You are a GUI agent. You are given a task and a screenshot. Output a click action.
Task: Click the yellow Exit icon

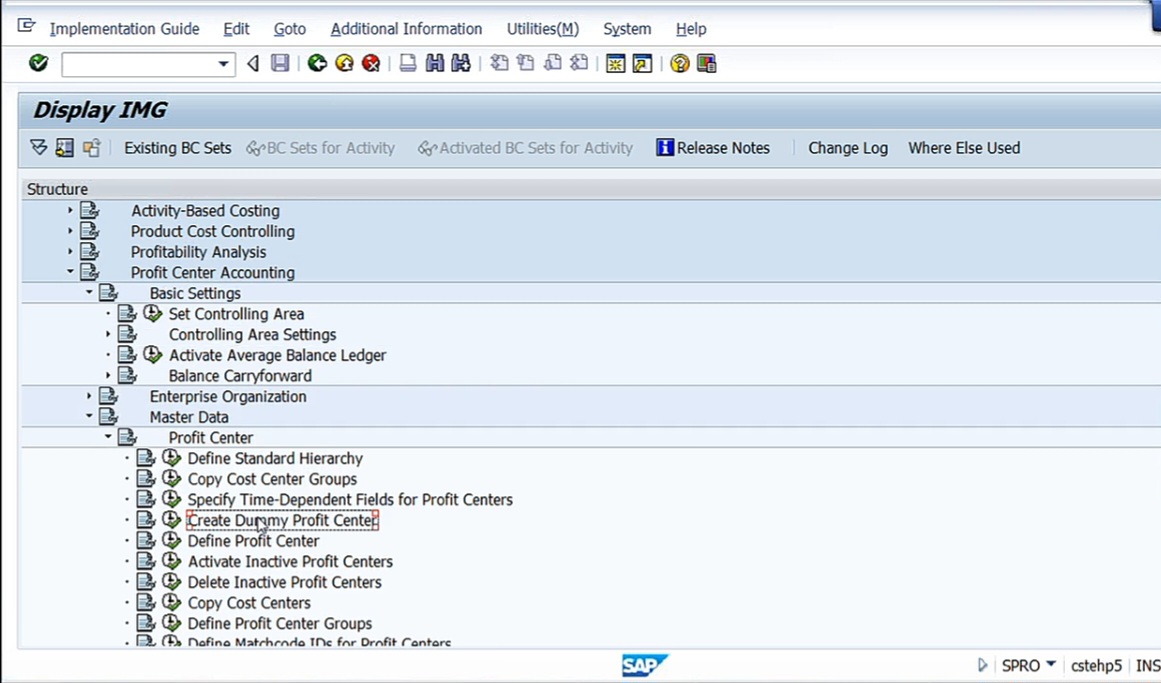point(344,64)
